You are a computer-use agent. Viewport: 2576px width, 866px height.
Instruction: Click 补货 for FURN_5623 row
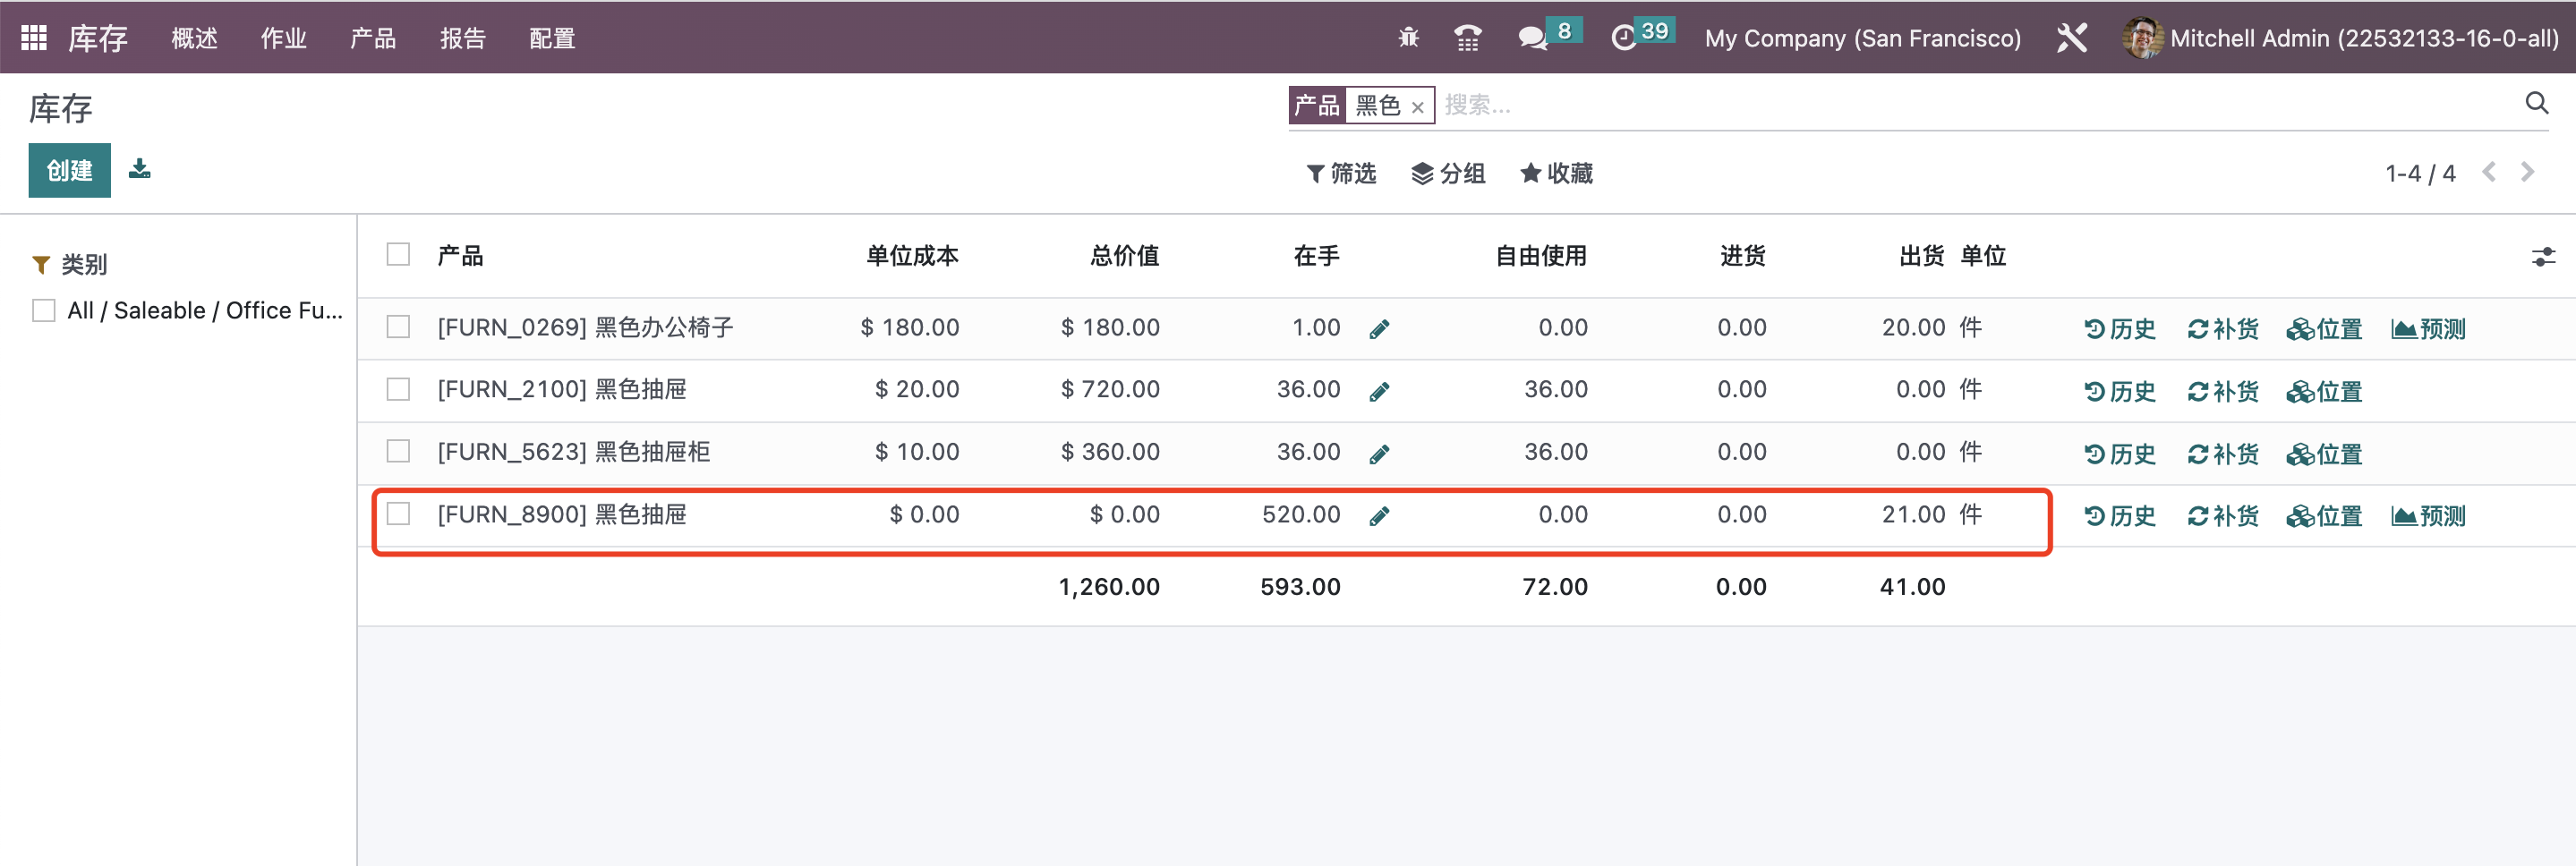pos(2223,455)
